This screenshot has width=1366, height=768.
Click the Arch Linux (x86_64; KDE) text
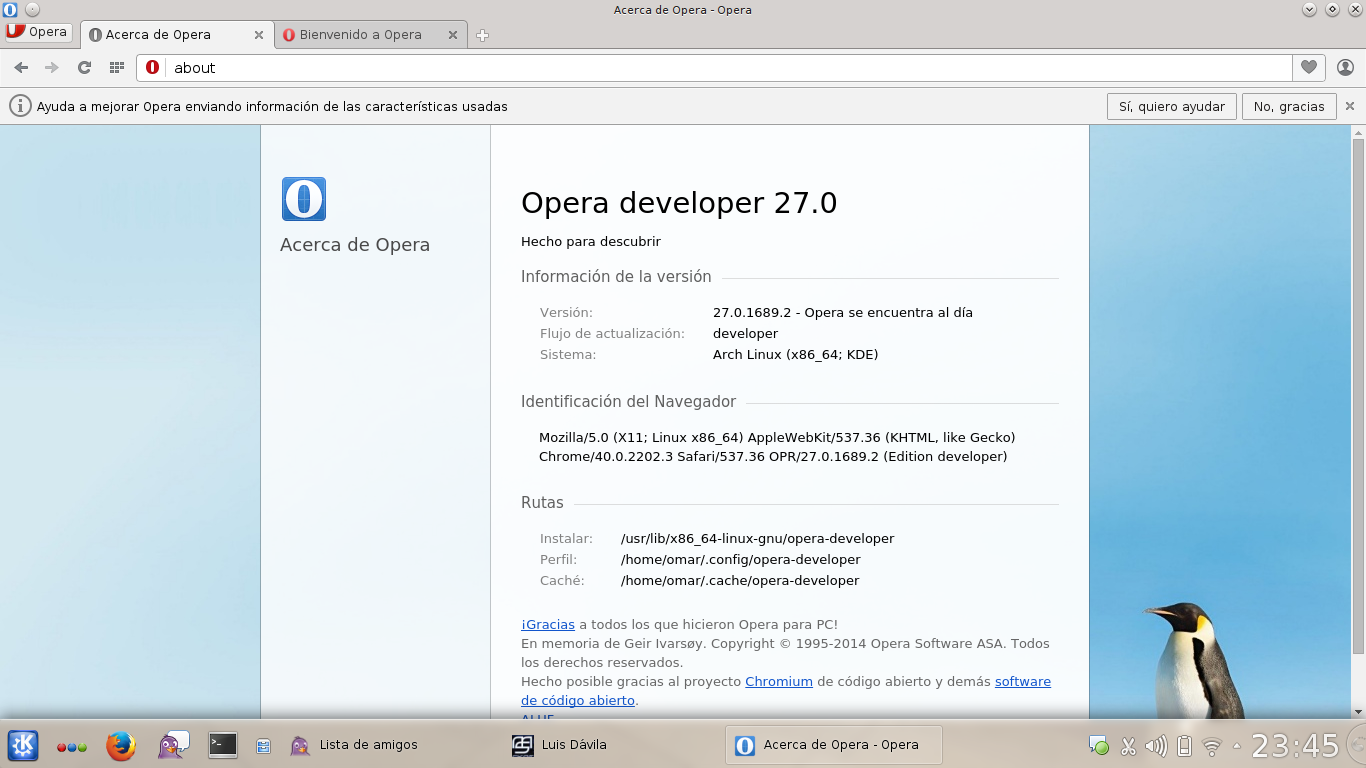tap(796, 354)
